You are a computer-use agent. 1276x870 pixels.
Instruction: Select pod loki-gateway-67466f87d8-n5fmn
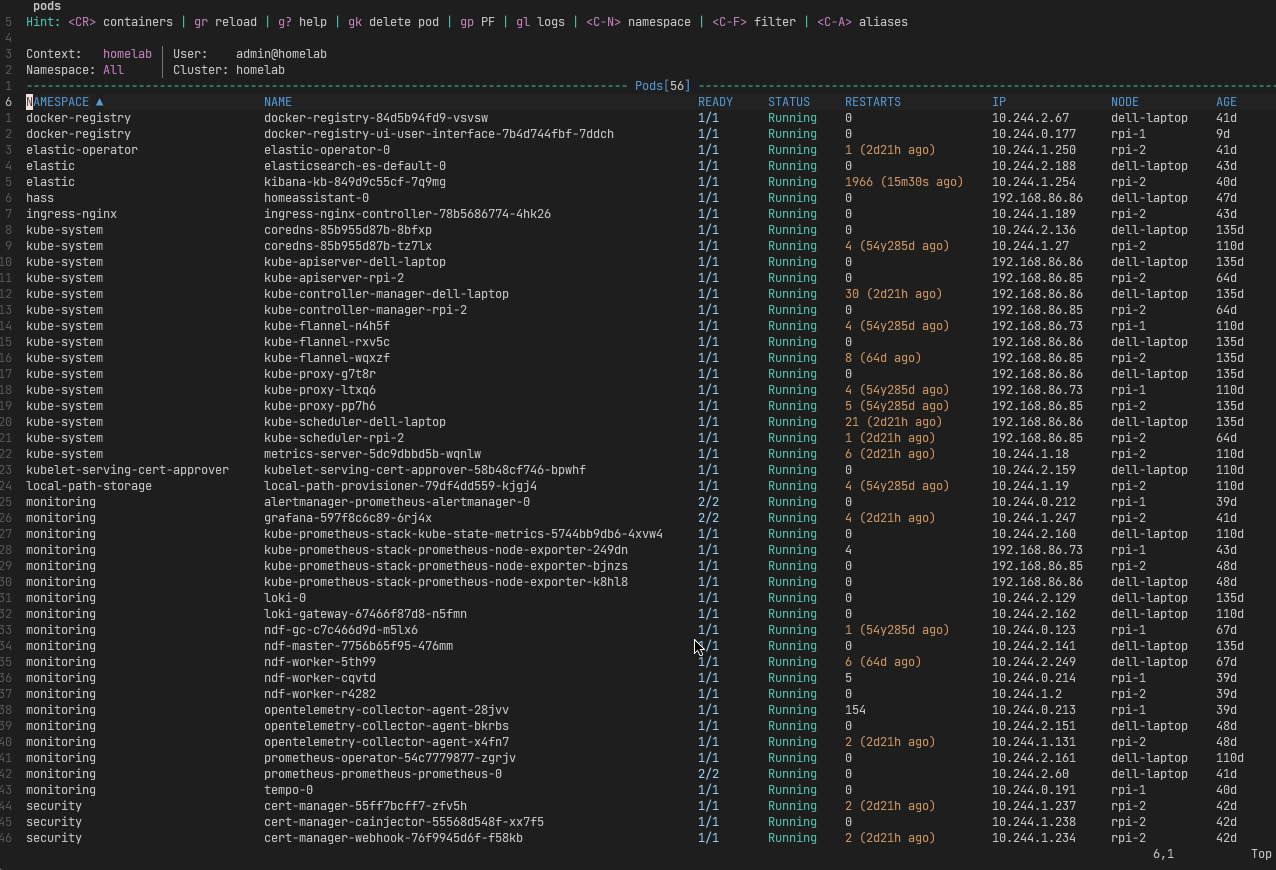click(x=365, y=614)
